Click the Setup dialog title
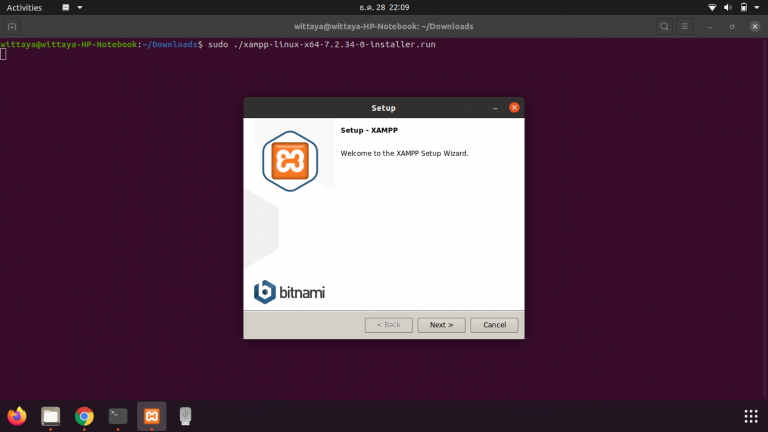This screenshot has width=768, height=432. 383,108
